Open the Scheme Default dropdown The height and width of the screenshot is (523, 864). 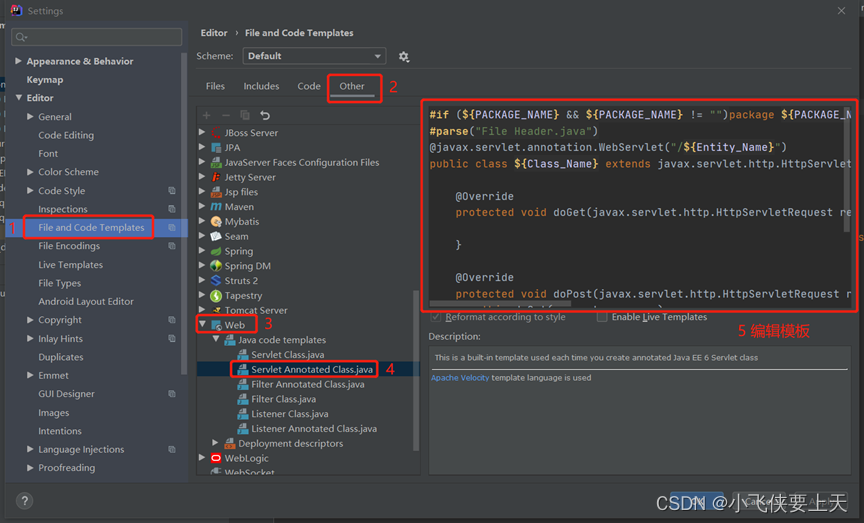point(314,56)
